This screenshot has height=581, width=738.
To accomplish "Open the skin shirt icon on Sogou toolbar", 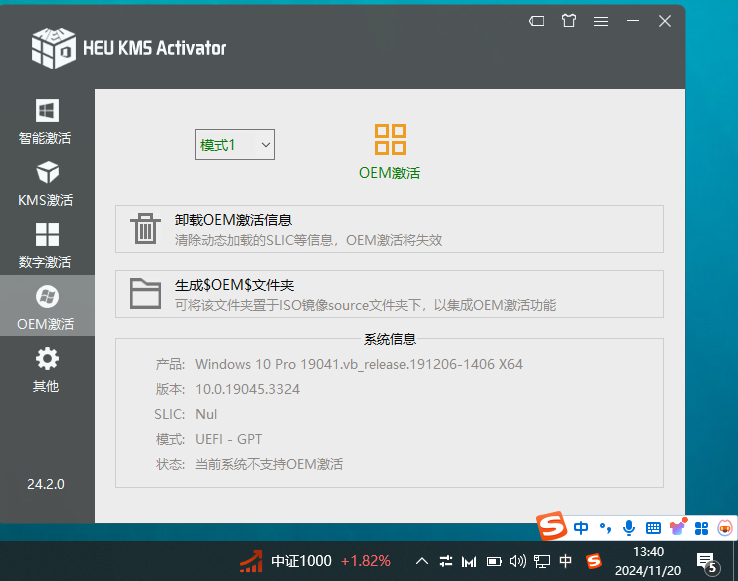I will [678, 527].
